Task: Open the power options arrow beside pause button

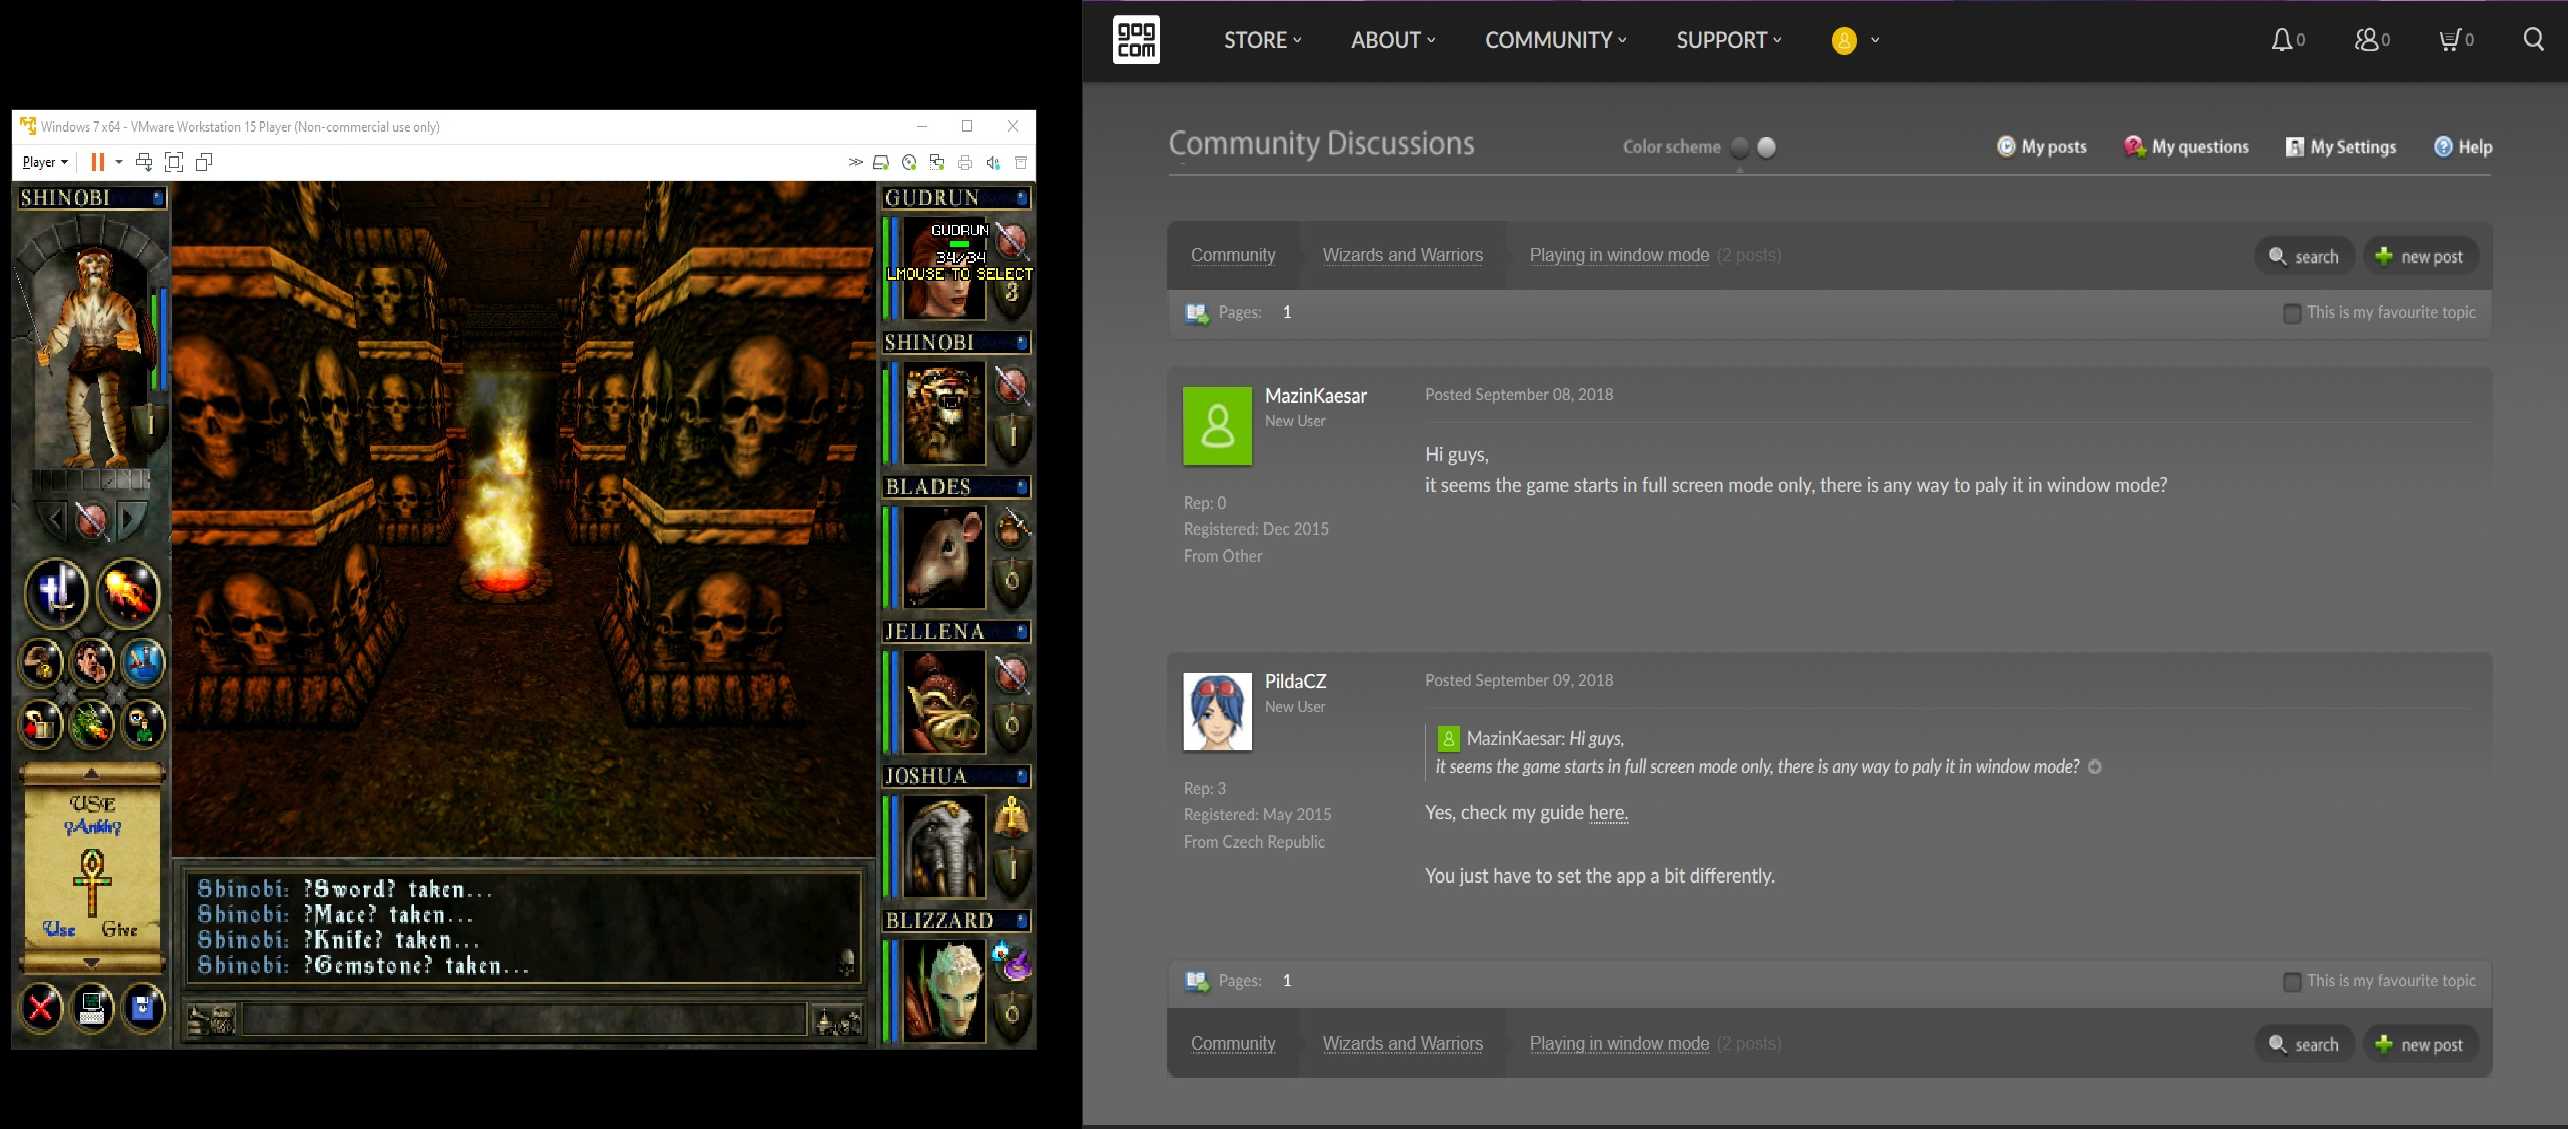Action: pos(119,162)
